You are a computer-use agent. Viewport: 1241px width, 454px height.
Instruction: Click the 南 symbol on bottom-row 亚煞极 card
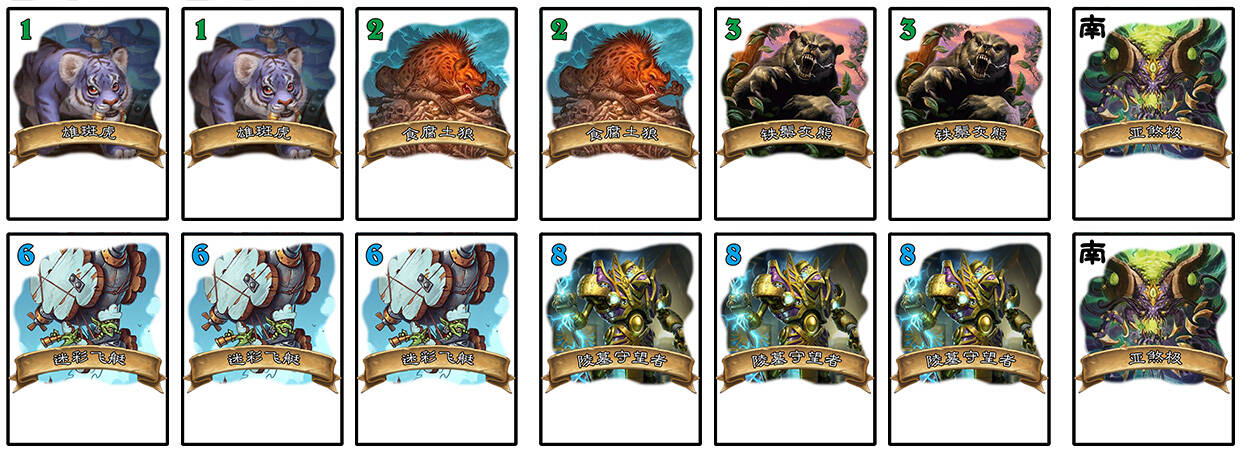[x=1092, y=253]
